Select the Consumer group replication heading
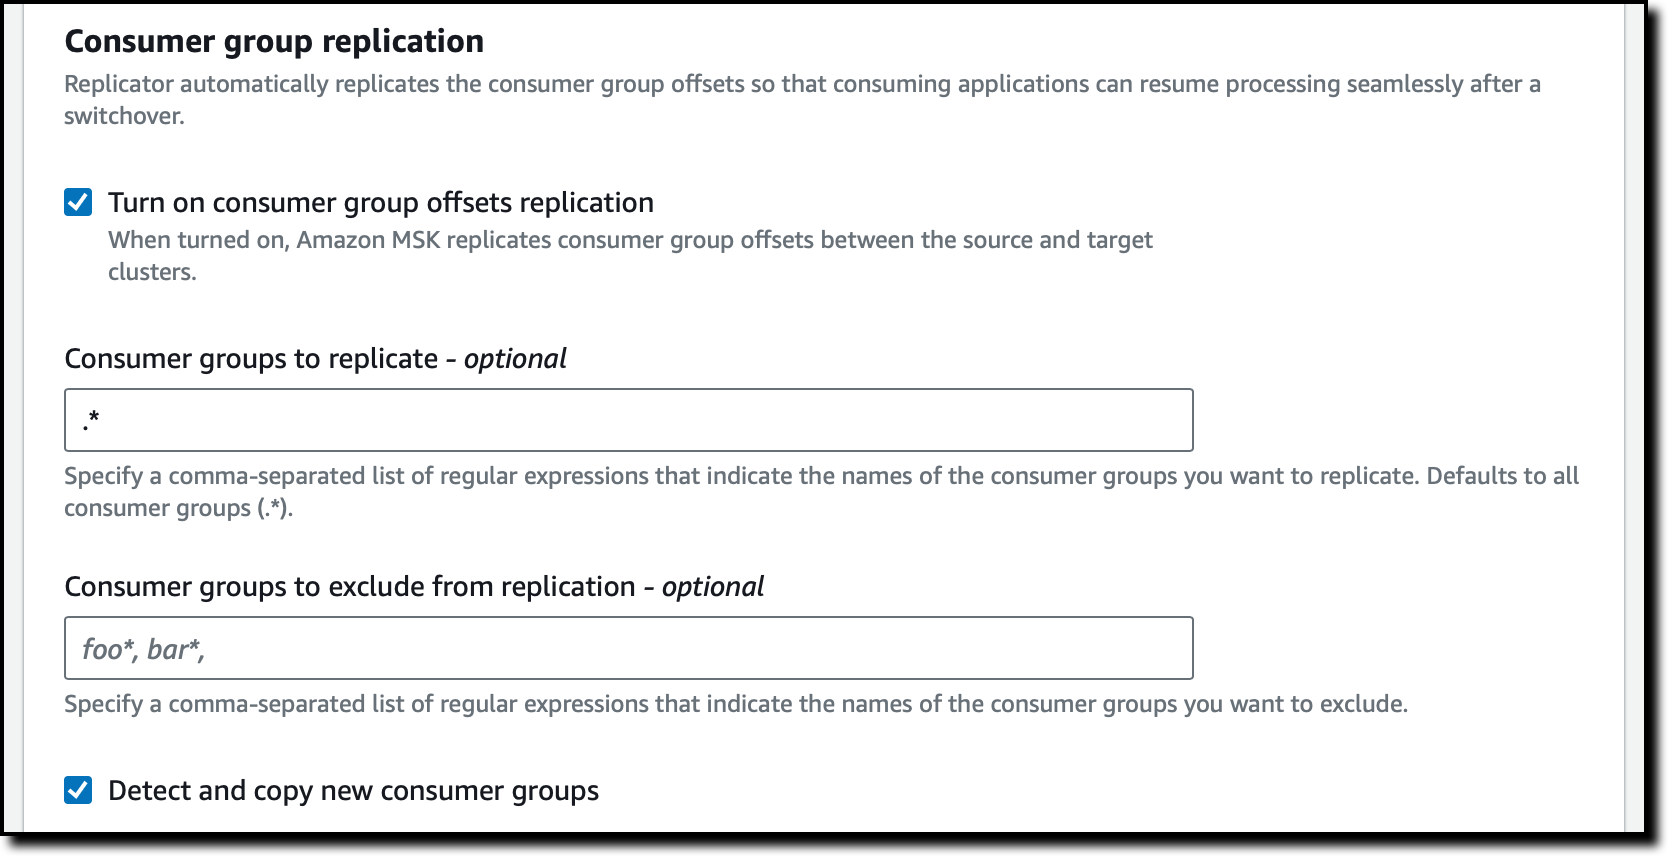Screen dimensions: 1668x856 pyautogui.click(x=274, y=41)
